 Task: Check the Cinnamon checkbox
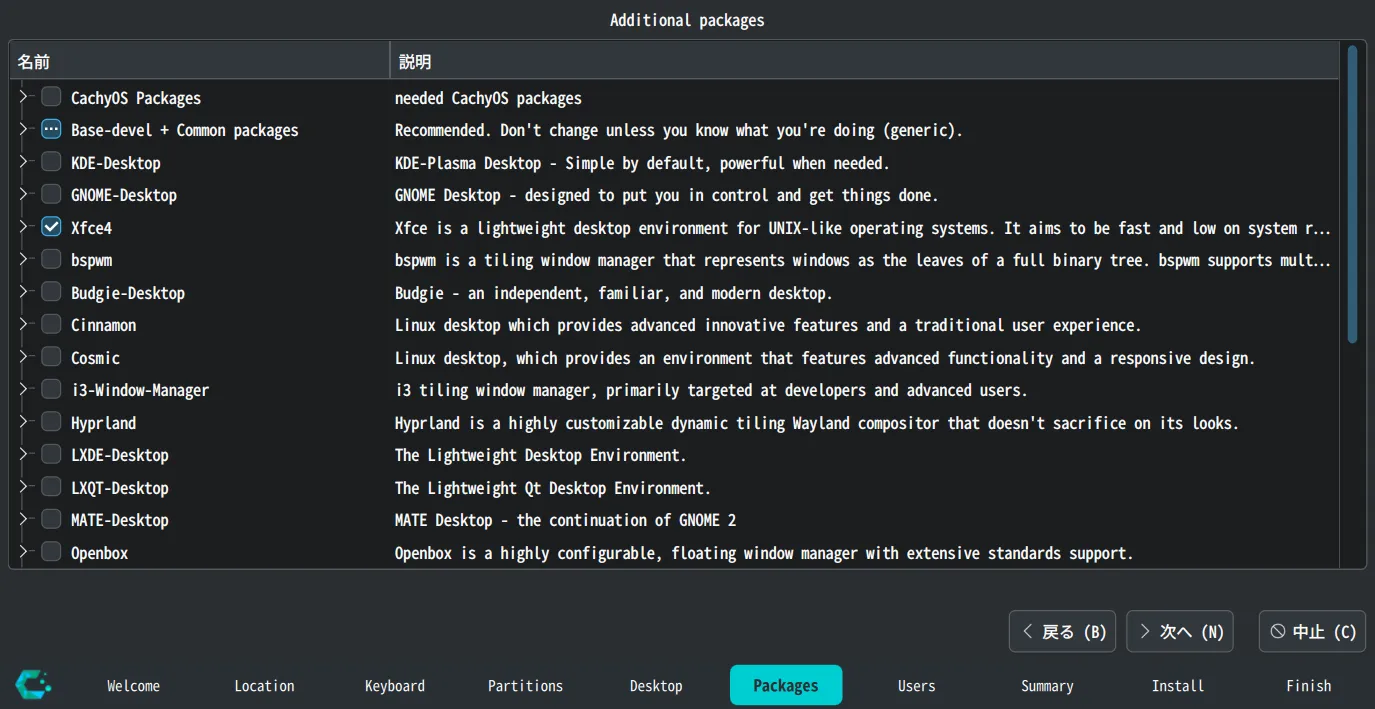[51, 325]
